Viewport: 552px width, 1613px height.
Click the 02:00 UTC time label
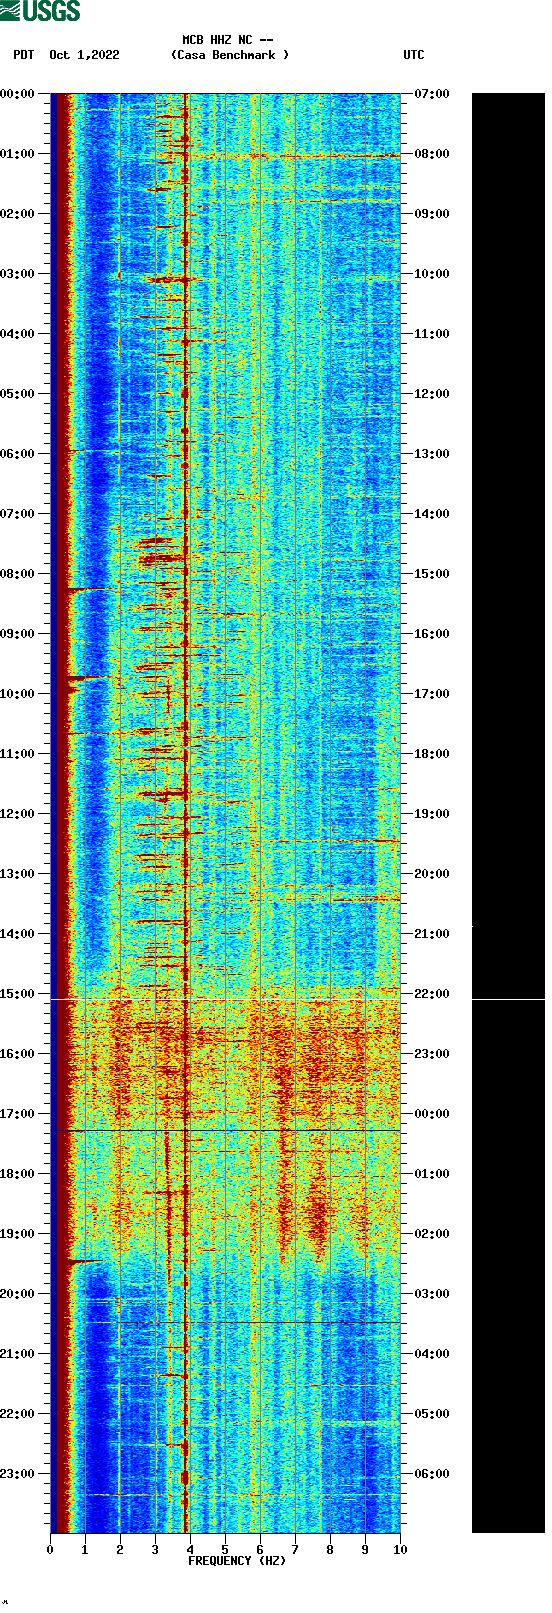point(432,1234)
